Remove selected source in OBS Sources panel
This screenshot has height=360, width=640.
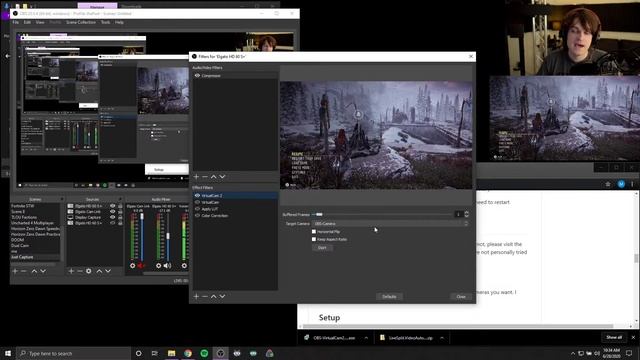tap(80, 271)
